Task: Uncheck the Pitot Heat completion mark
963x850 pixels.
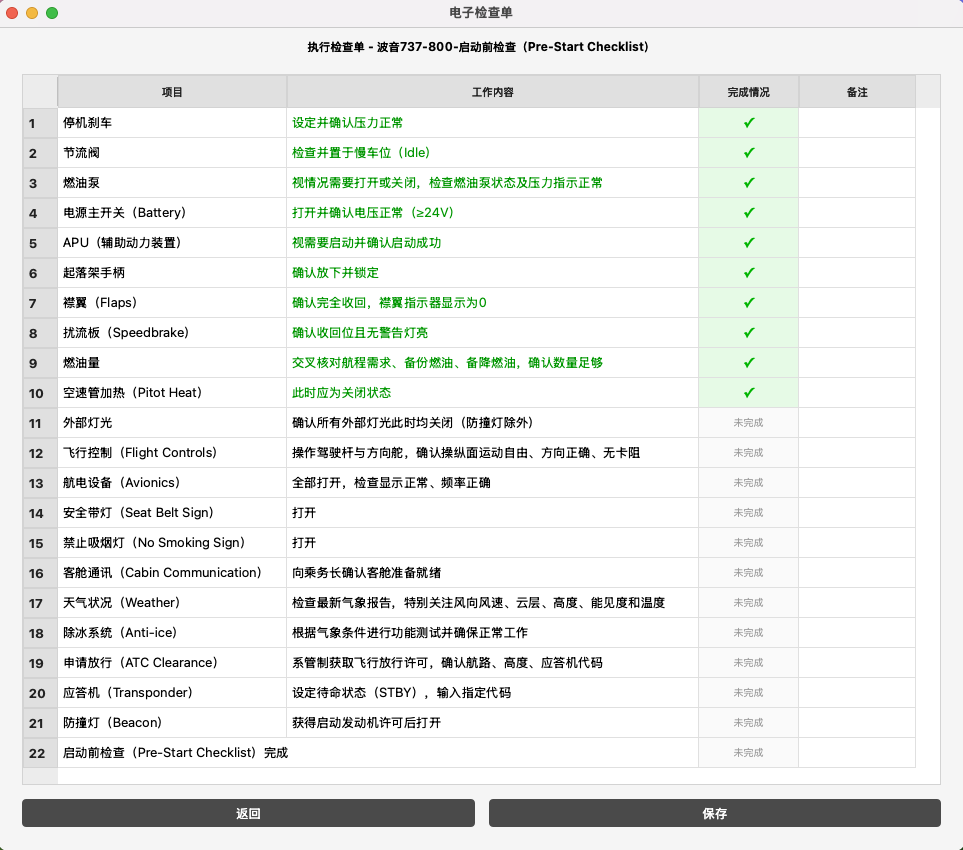Action: click(x=749, y=392)
